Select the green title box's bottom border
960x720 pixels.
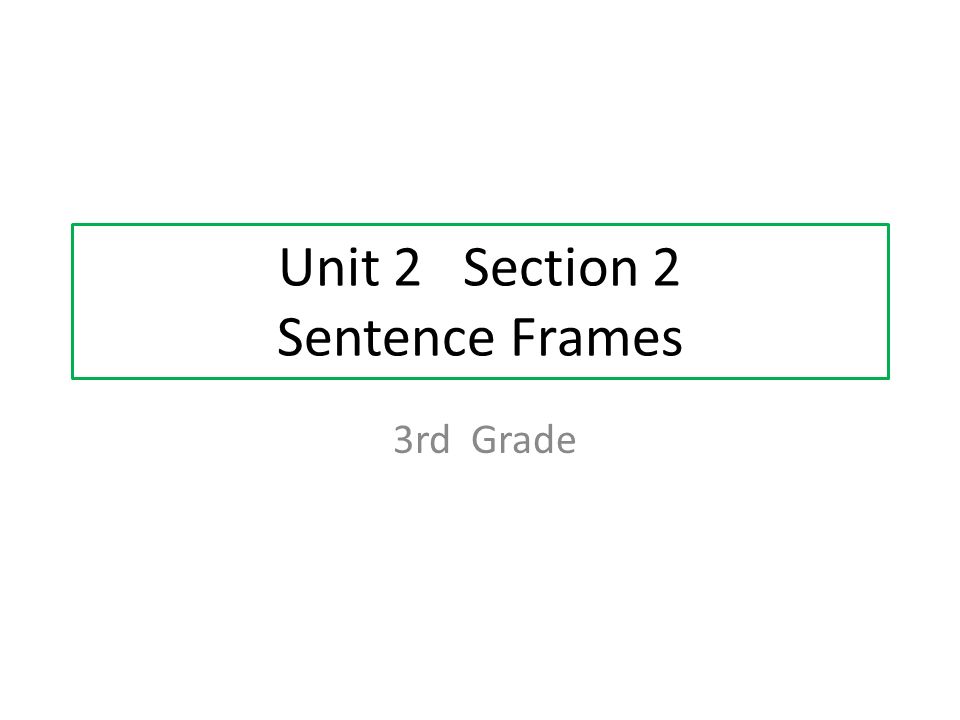[x=480, y=378]
